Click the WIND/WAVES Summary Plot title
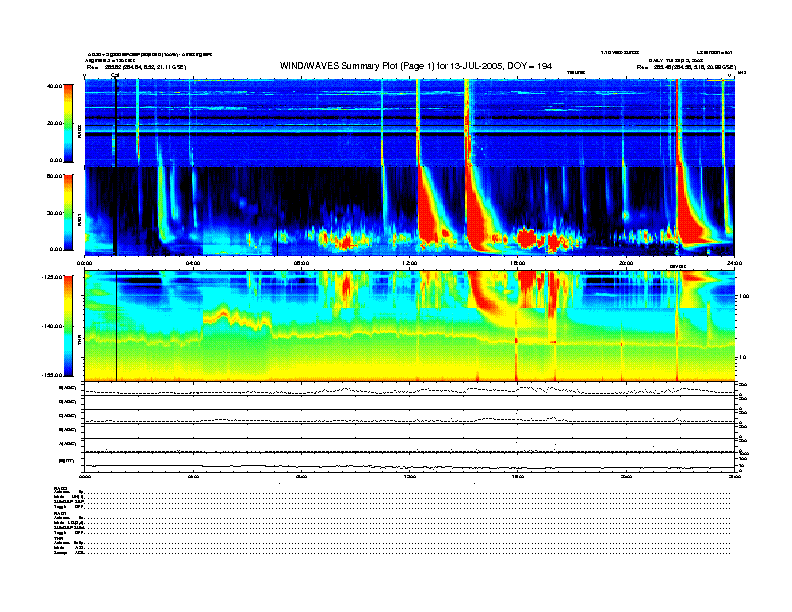 point(416,66)
